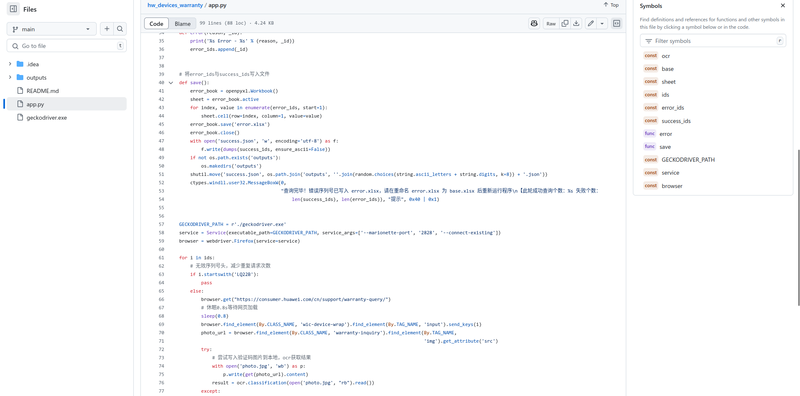
Task: Click line number 57
Action: click(x=161, y=224)
